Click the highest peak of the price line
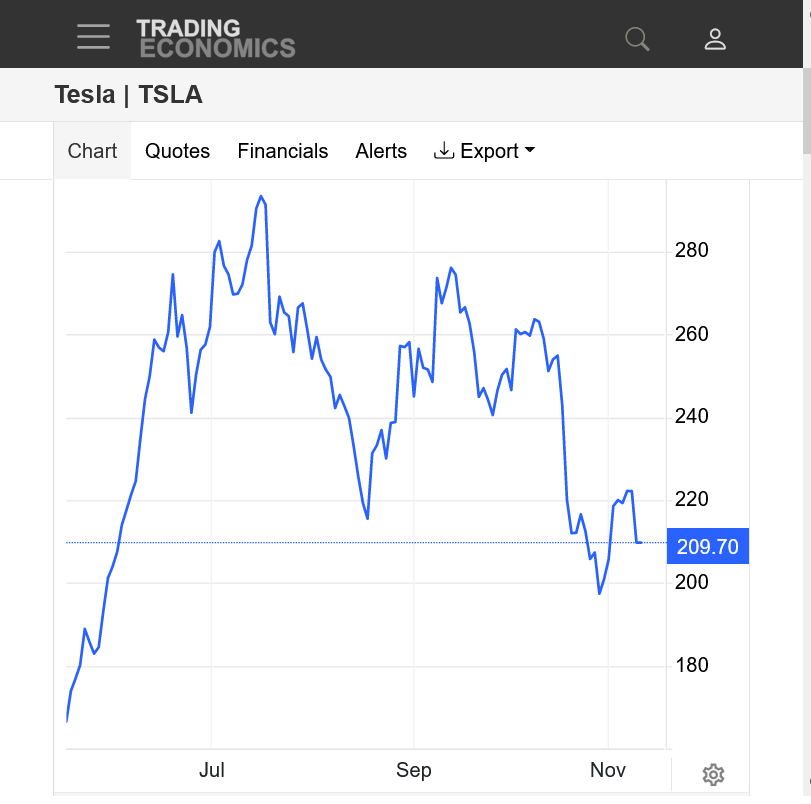The height and width of the screenshot is (804, 811). 261,196
